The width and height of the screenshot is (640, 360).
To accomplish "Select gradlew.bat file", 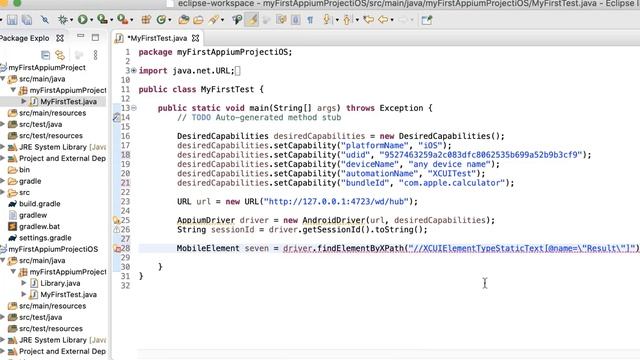I will coord(39,226).
